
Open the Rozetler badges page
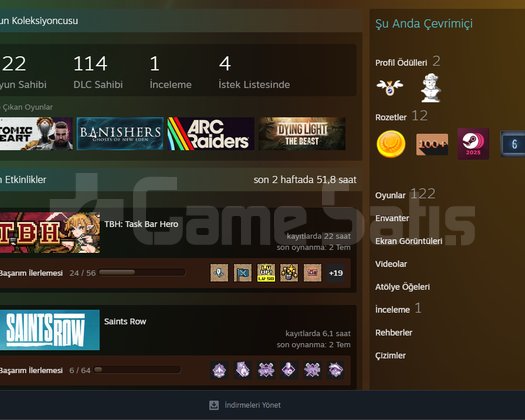pos(391,117)
